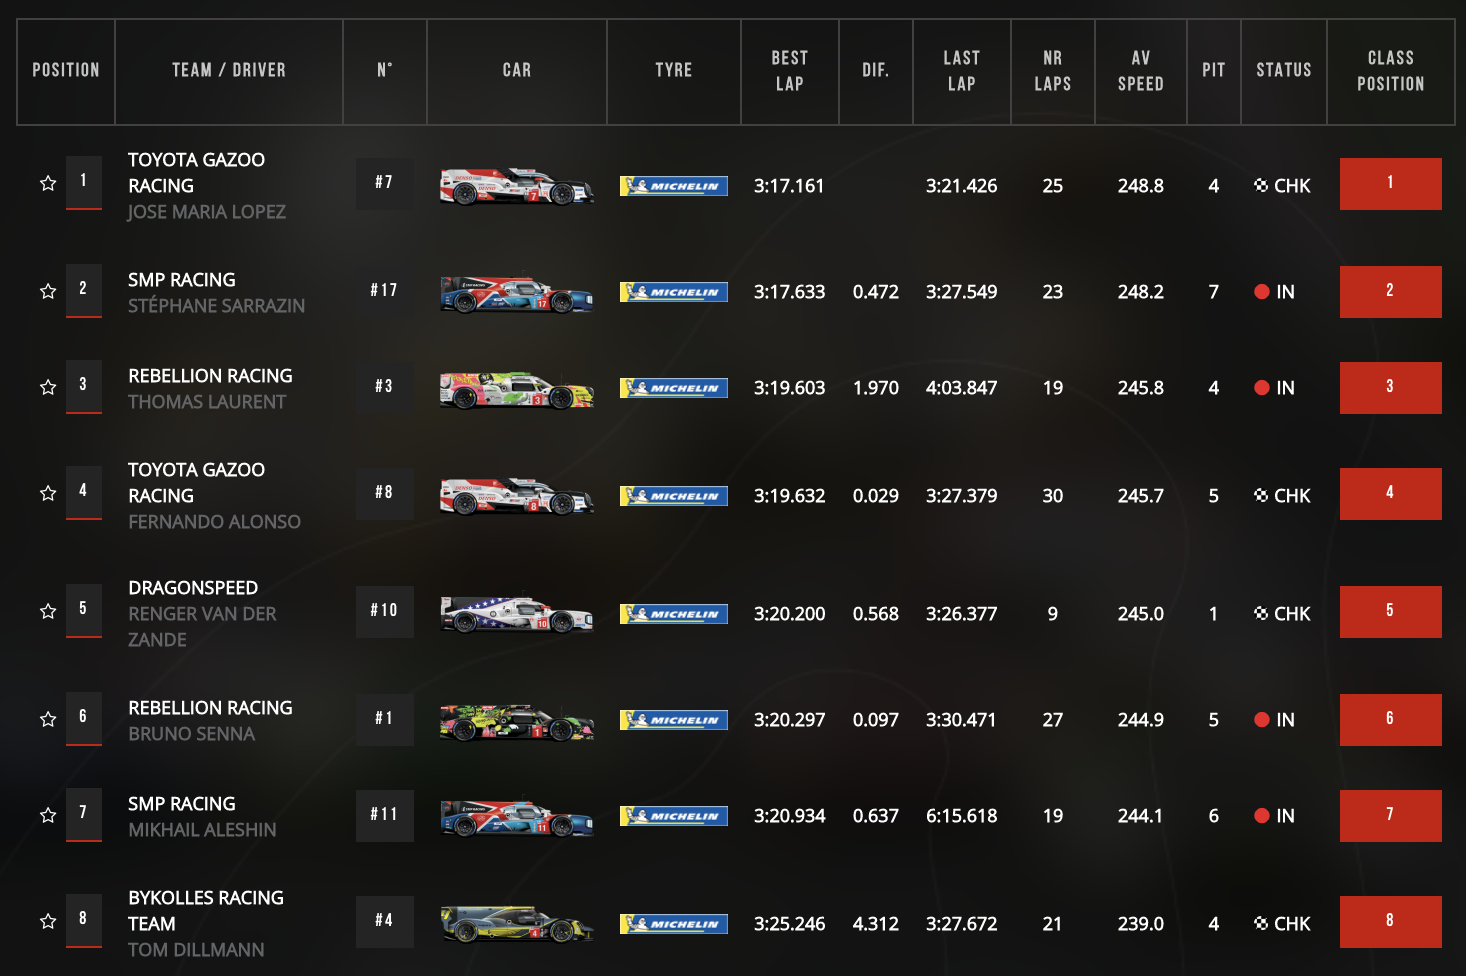Sort by Best Lap column header

coord(790,71)
